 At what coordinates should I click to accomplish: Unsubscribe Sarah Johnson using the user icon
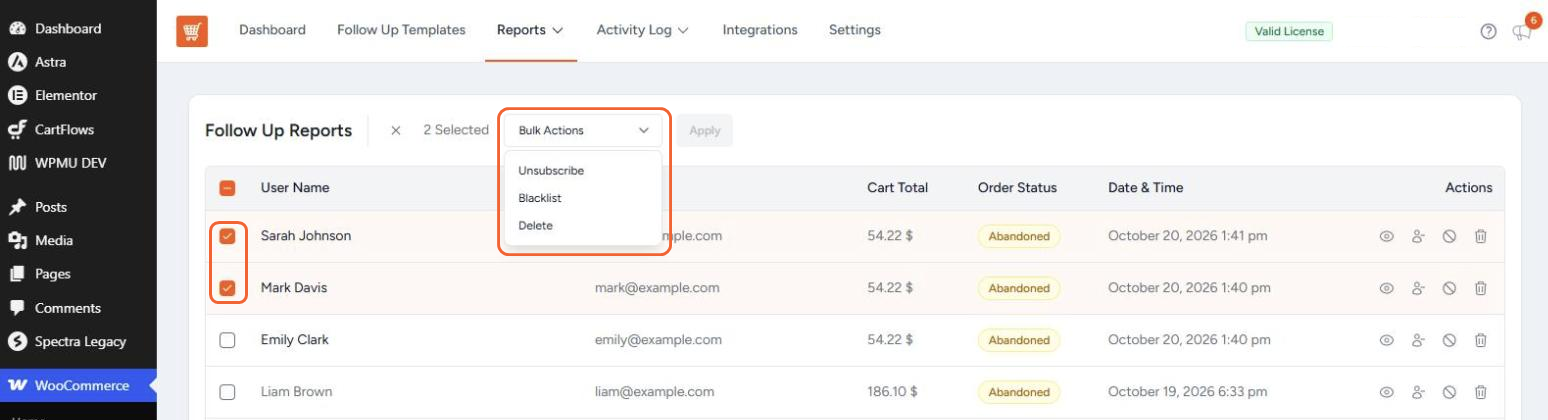tap(1417, 236)
